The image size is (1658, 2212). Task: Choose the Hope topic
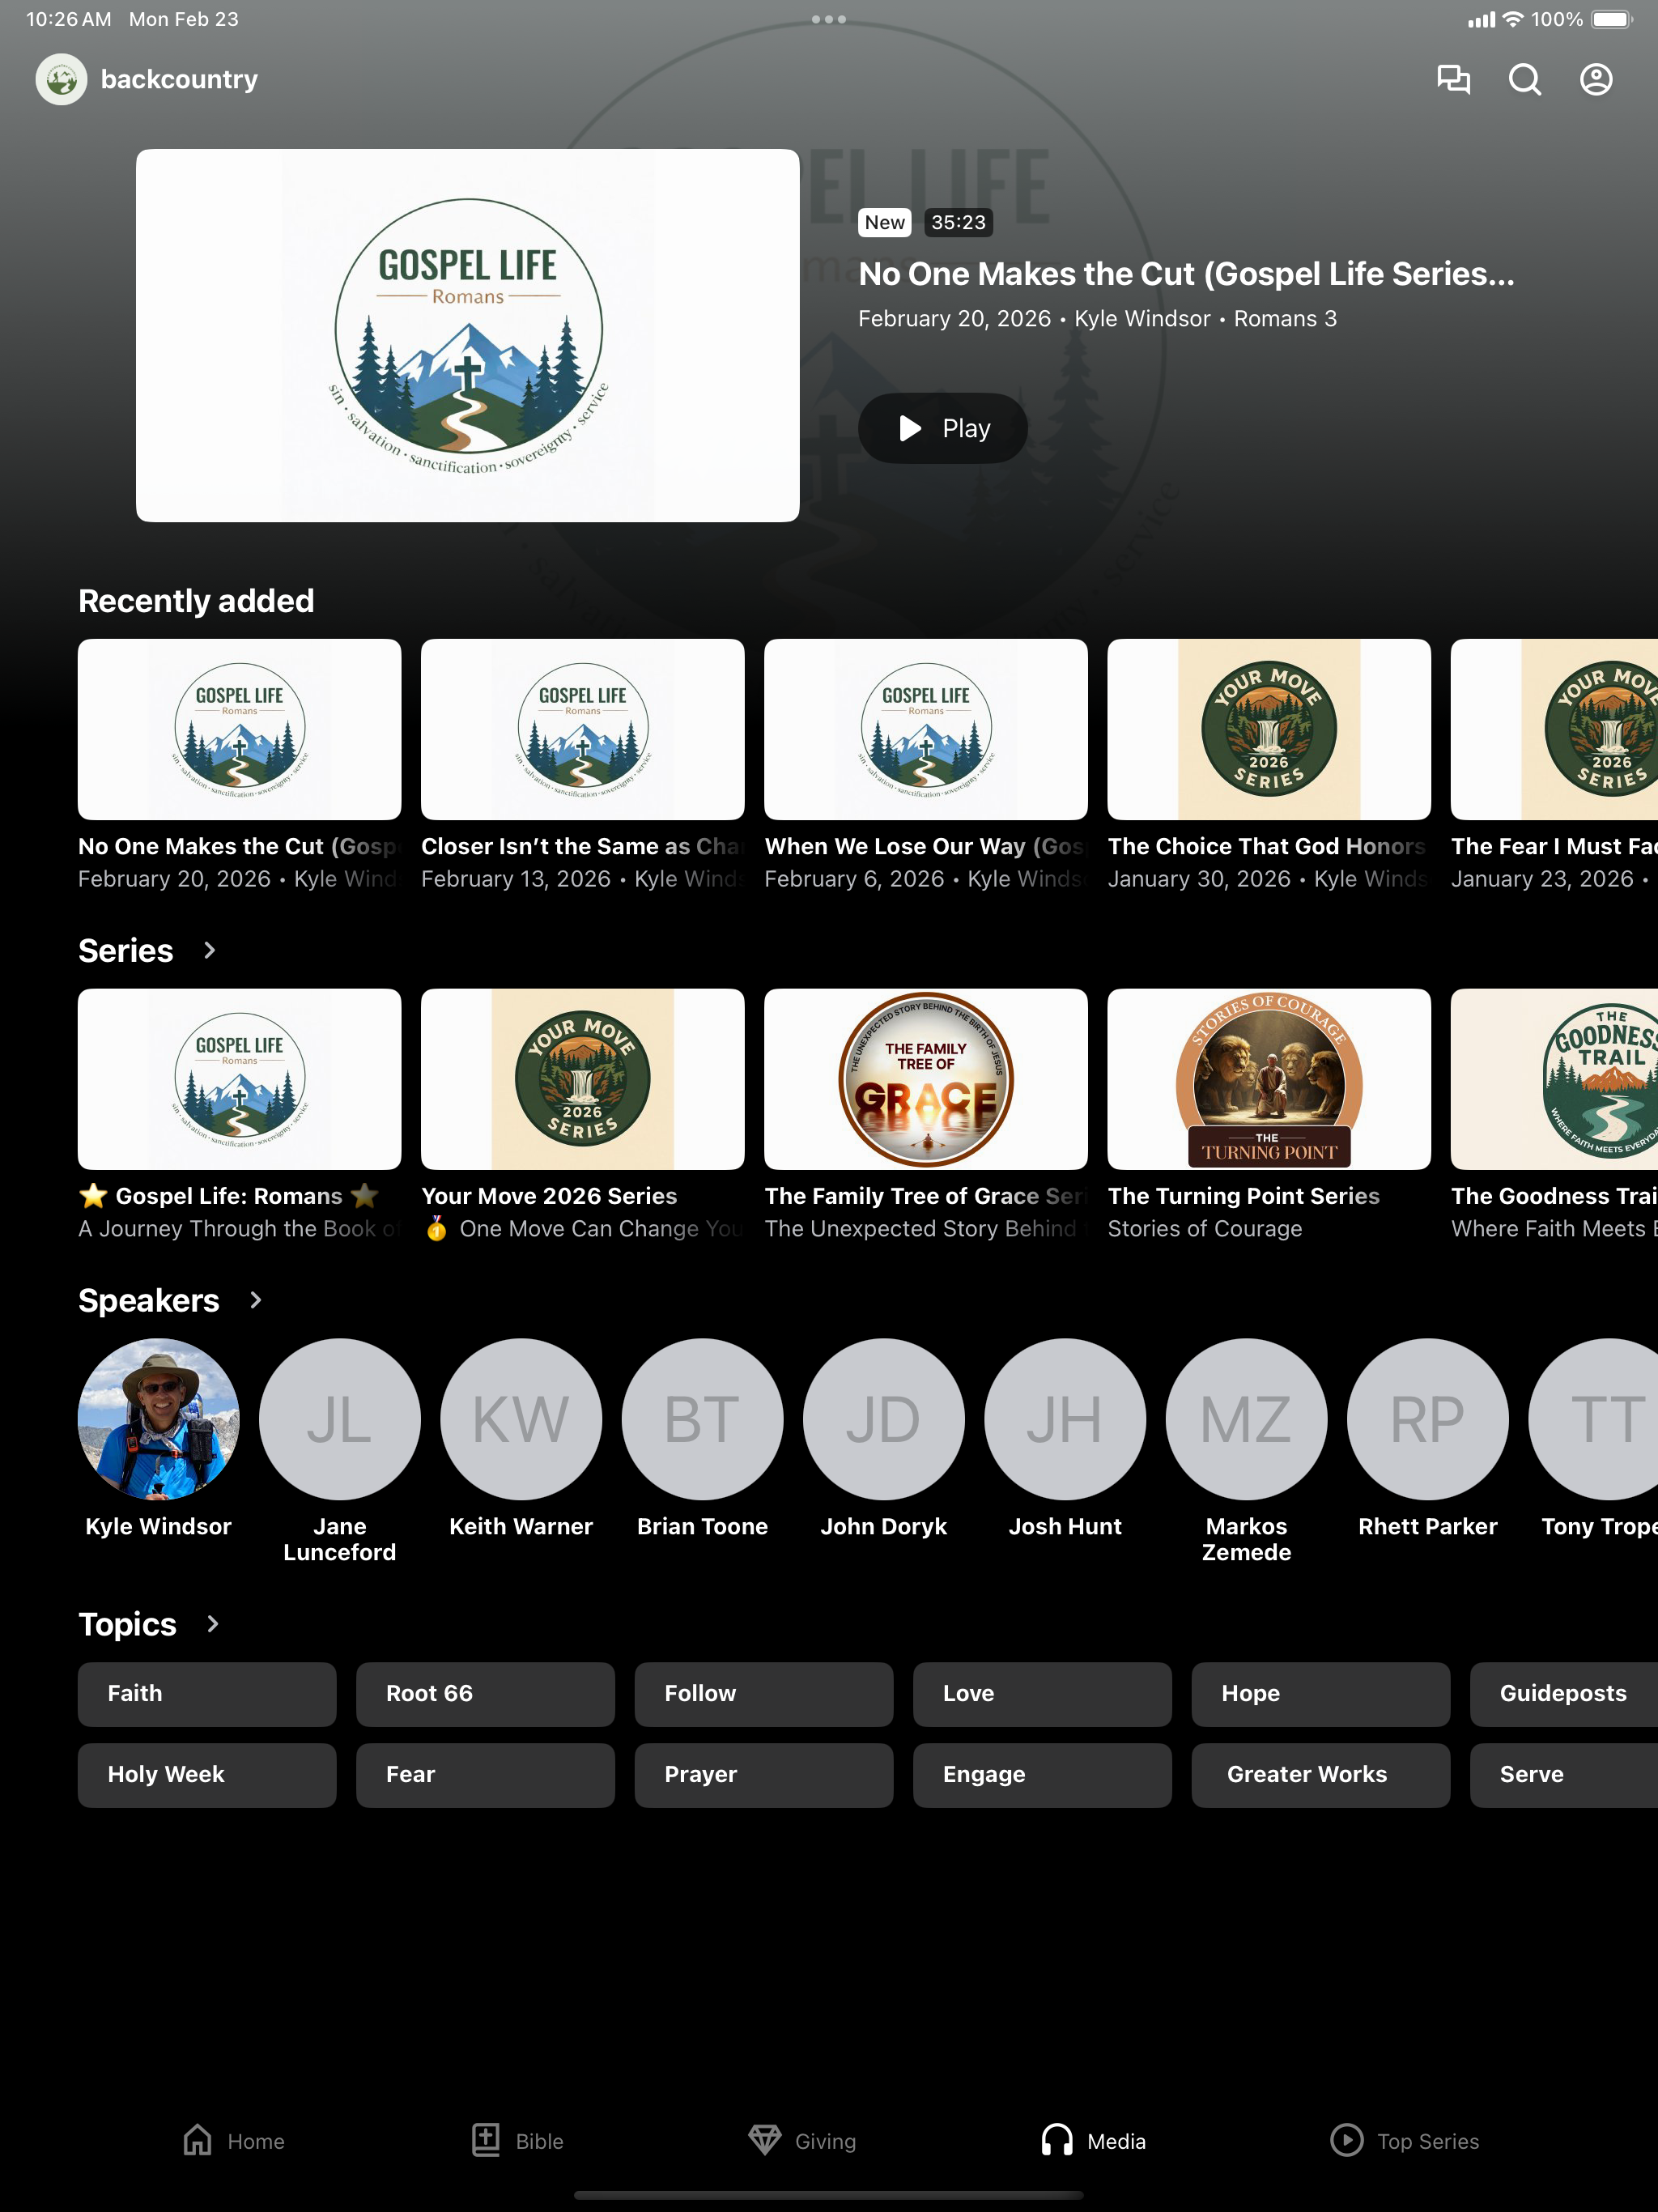point(1321,1694)
